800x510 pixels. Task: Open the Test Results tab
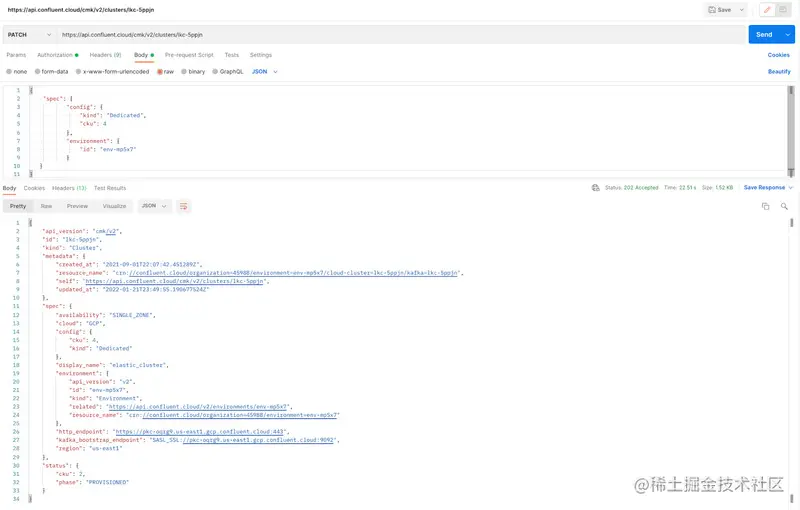[110, 188]
